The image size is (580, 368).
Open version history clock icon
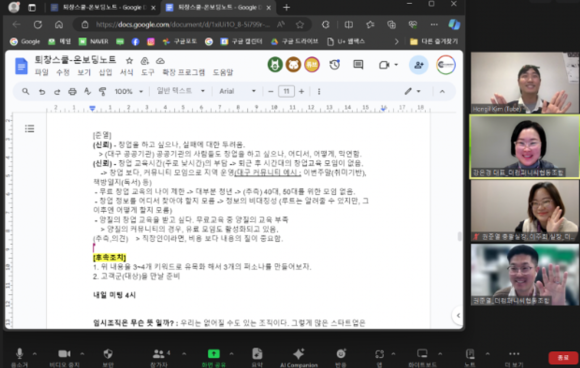click(x=335, y=65)
